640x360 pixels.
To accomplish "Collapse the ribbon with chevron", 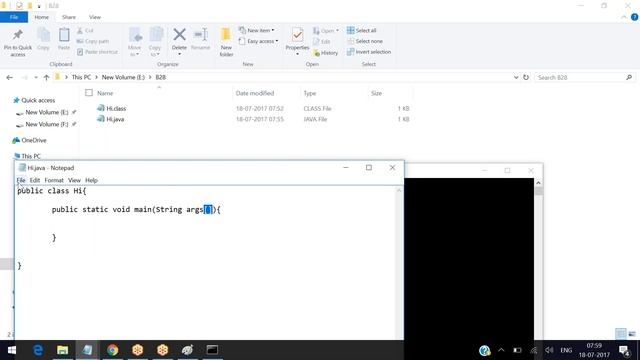I will click(x=624, y=17).
